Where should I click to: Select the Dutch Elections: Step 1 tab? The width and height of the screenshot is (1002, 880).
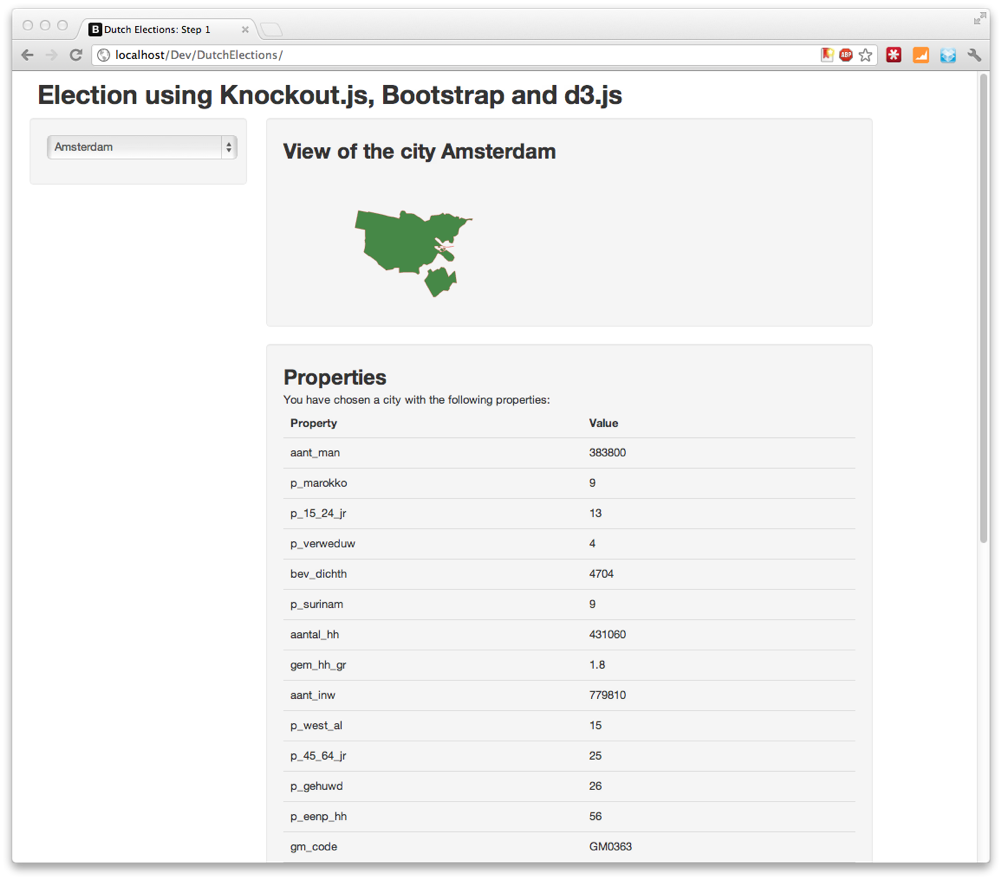click(x=160, y=29)
